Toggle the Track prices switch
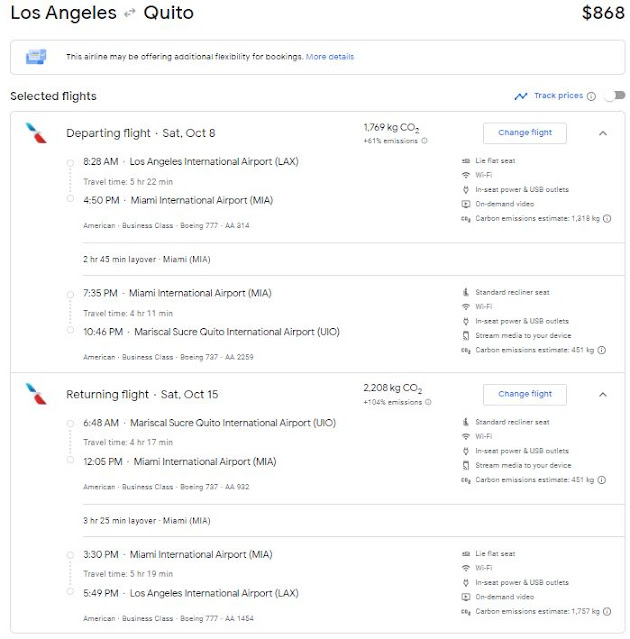 pos(612,96)
